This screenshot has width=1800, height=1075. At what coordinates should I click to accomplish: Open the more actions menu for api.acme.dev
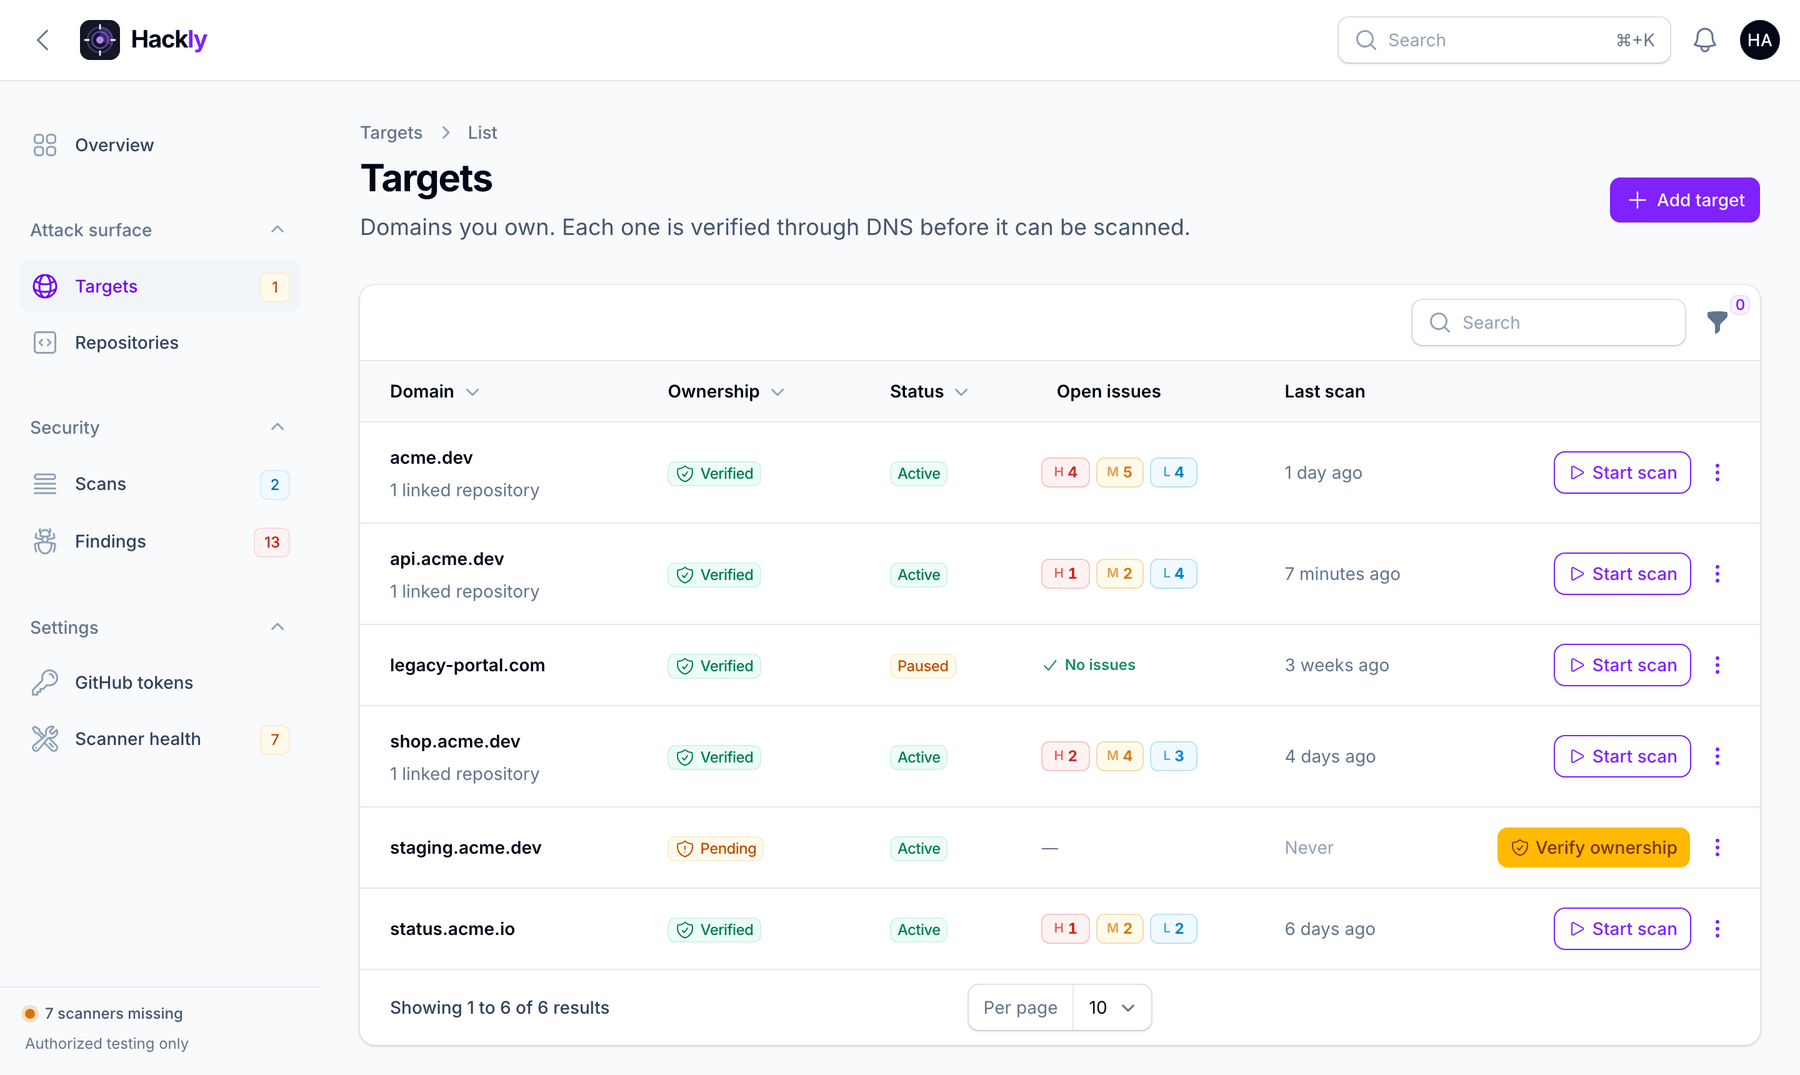pos(1717,574)
